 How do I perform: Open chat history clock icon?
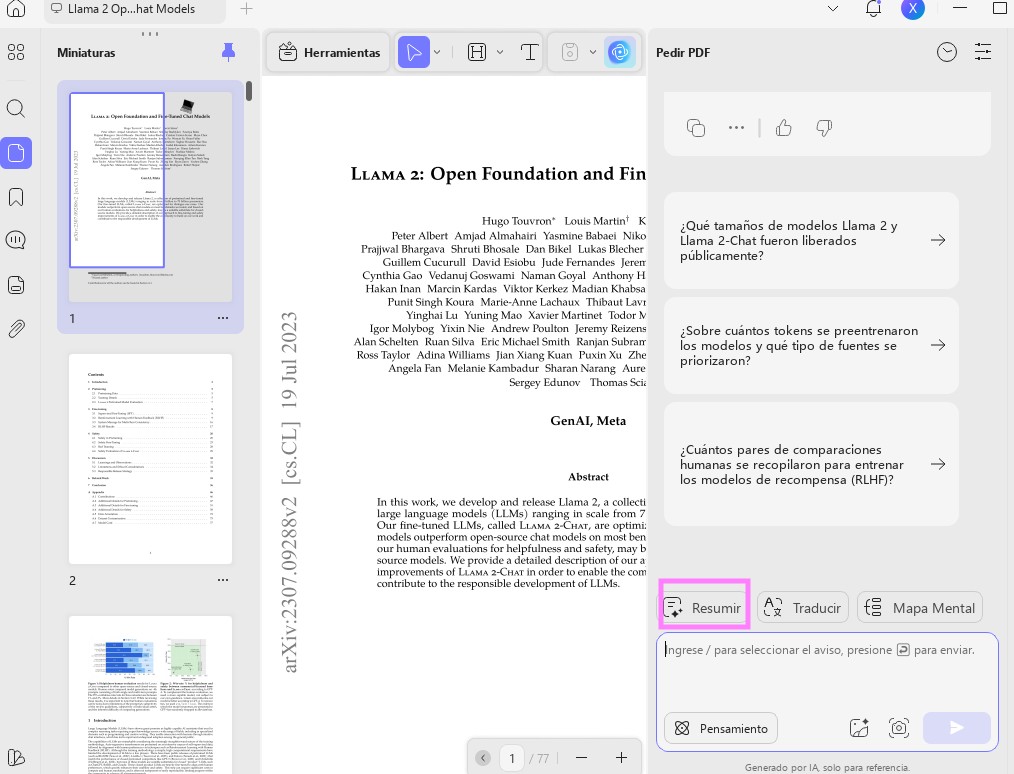pyautogui.click(x=947, y=52)
